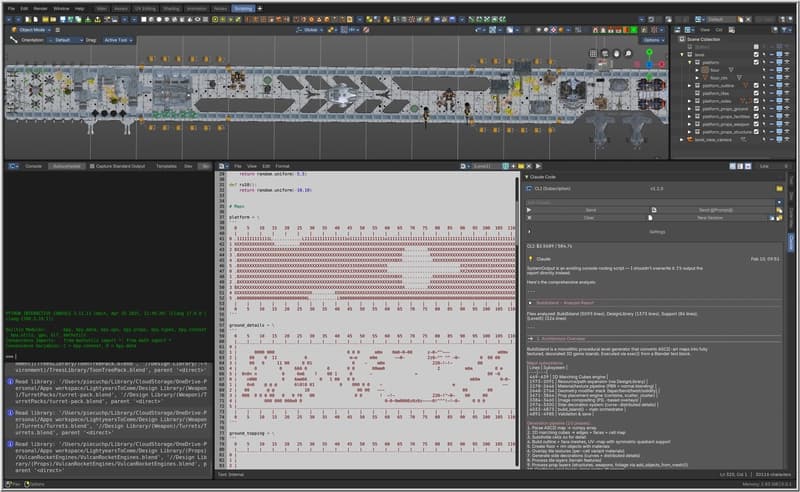The width and height of the screenshot is (800, 492).
Task: Expand the bird_view_camera item
Action: click(682, 139)
